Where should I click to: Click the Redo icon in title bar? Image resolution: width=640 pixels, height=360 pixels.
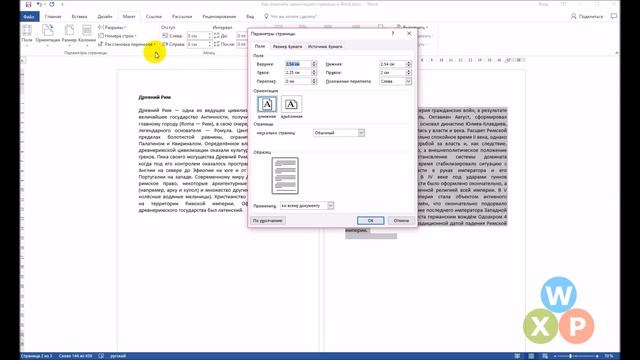click(52, 4)
